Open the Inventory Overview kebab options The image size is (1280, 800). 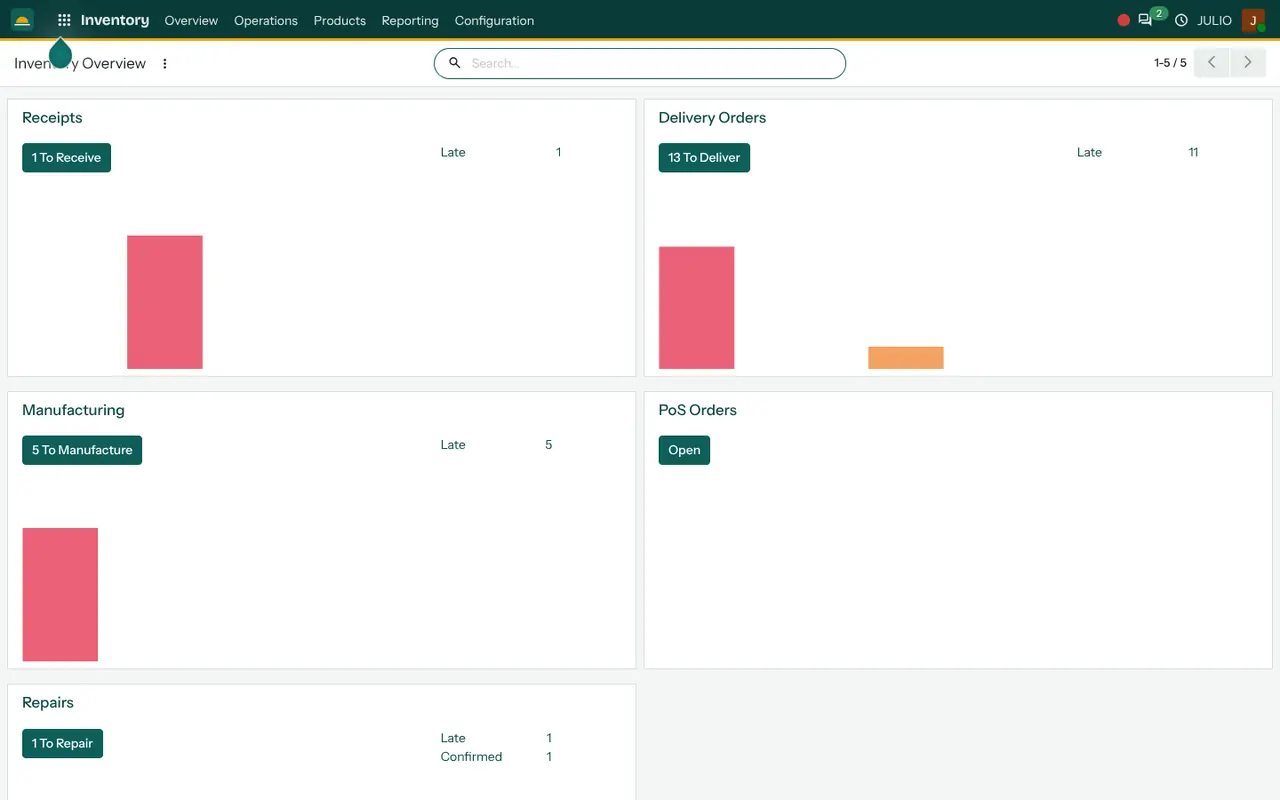(x=165, y=63)
